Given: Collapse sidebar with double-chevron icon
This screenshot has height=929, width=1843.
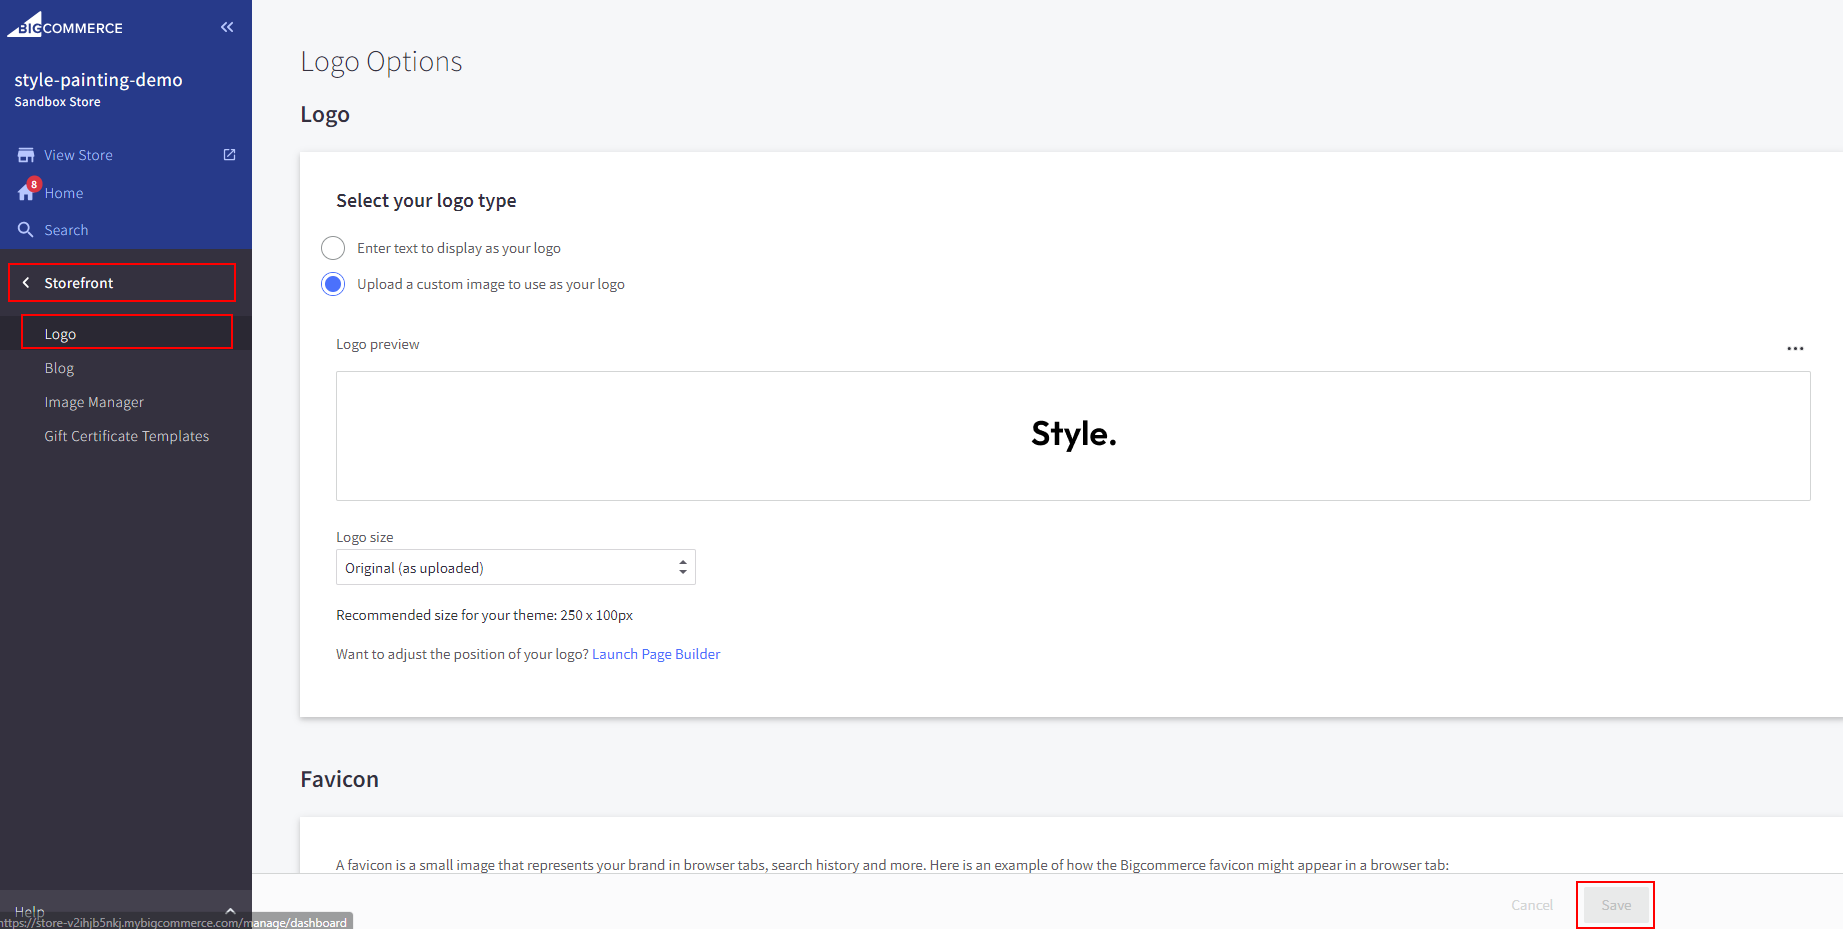Looking at the screenshot, I should point(227,27).
